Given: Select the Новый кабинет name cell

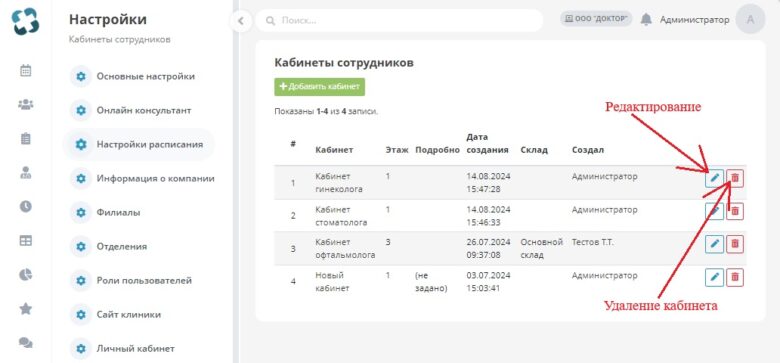Looking at the screenshot, I should click(332, 281).
